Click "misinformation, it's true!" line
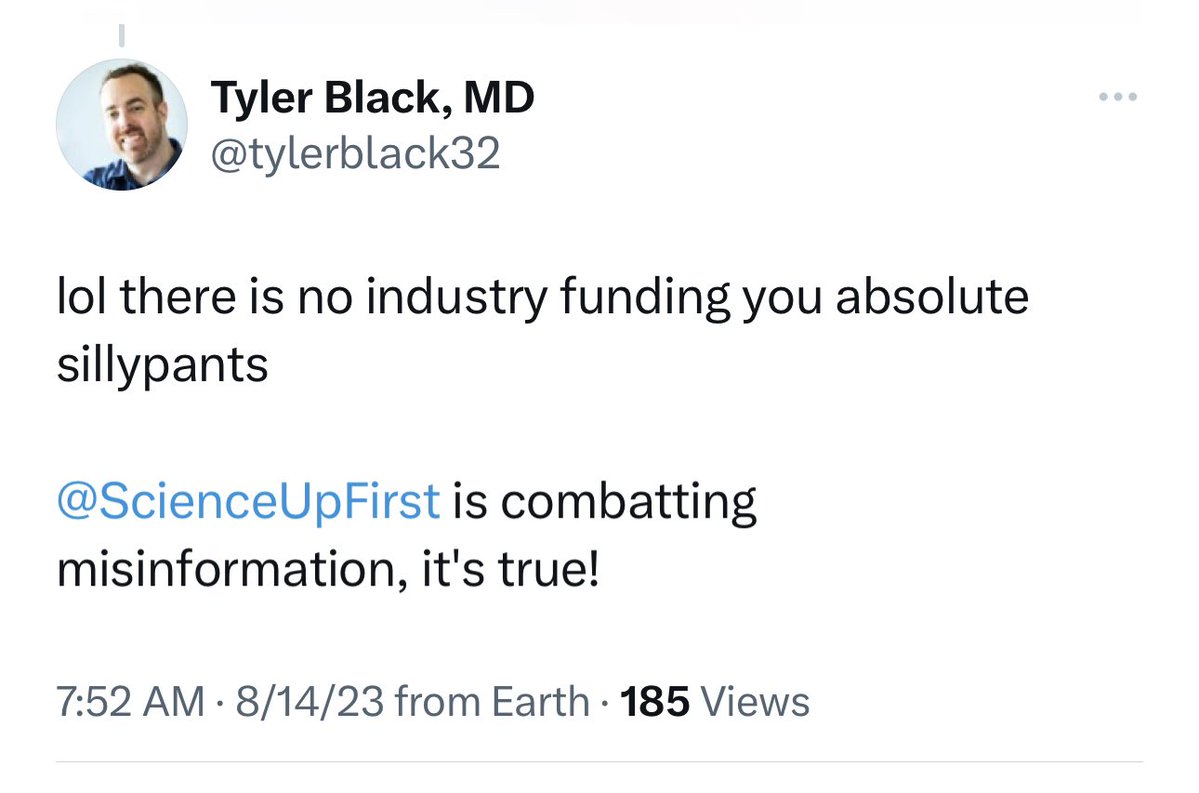Viewport: 1199px width, 793px height. tap(327, 570)
